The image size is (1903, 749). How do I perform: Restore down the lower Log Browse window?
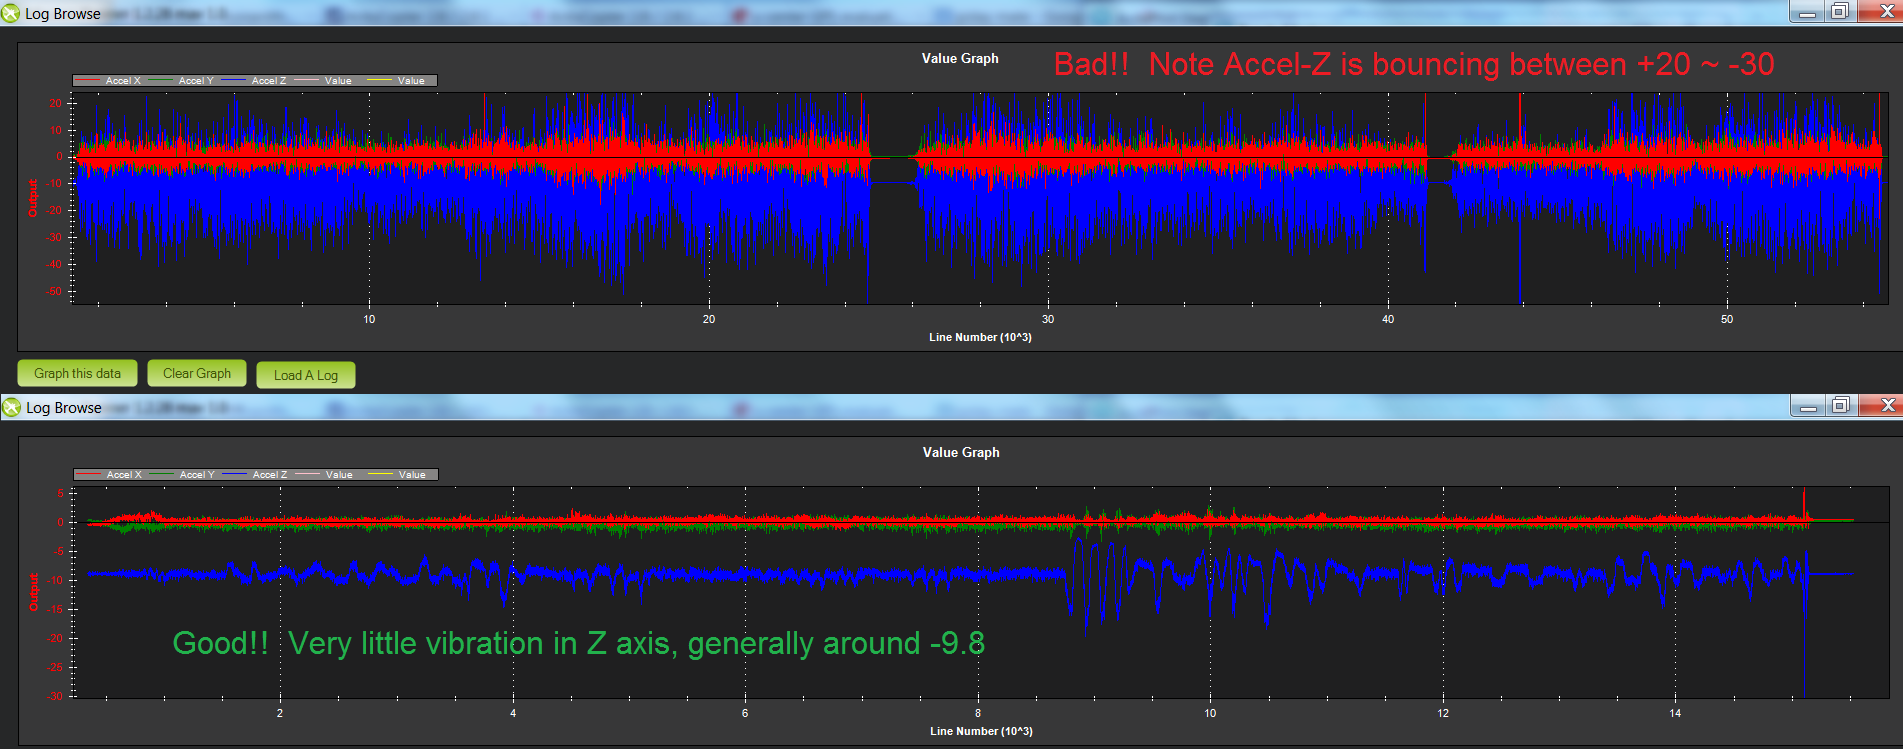click(1840, 405)
